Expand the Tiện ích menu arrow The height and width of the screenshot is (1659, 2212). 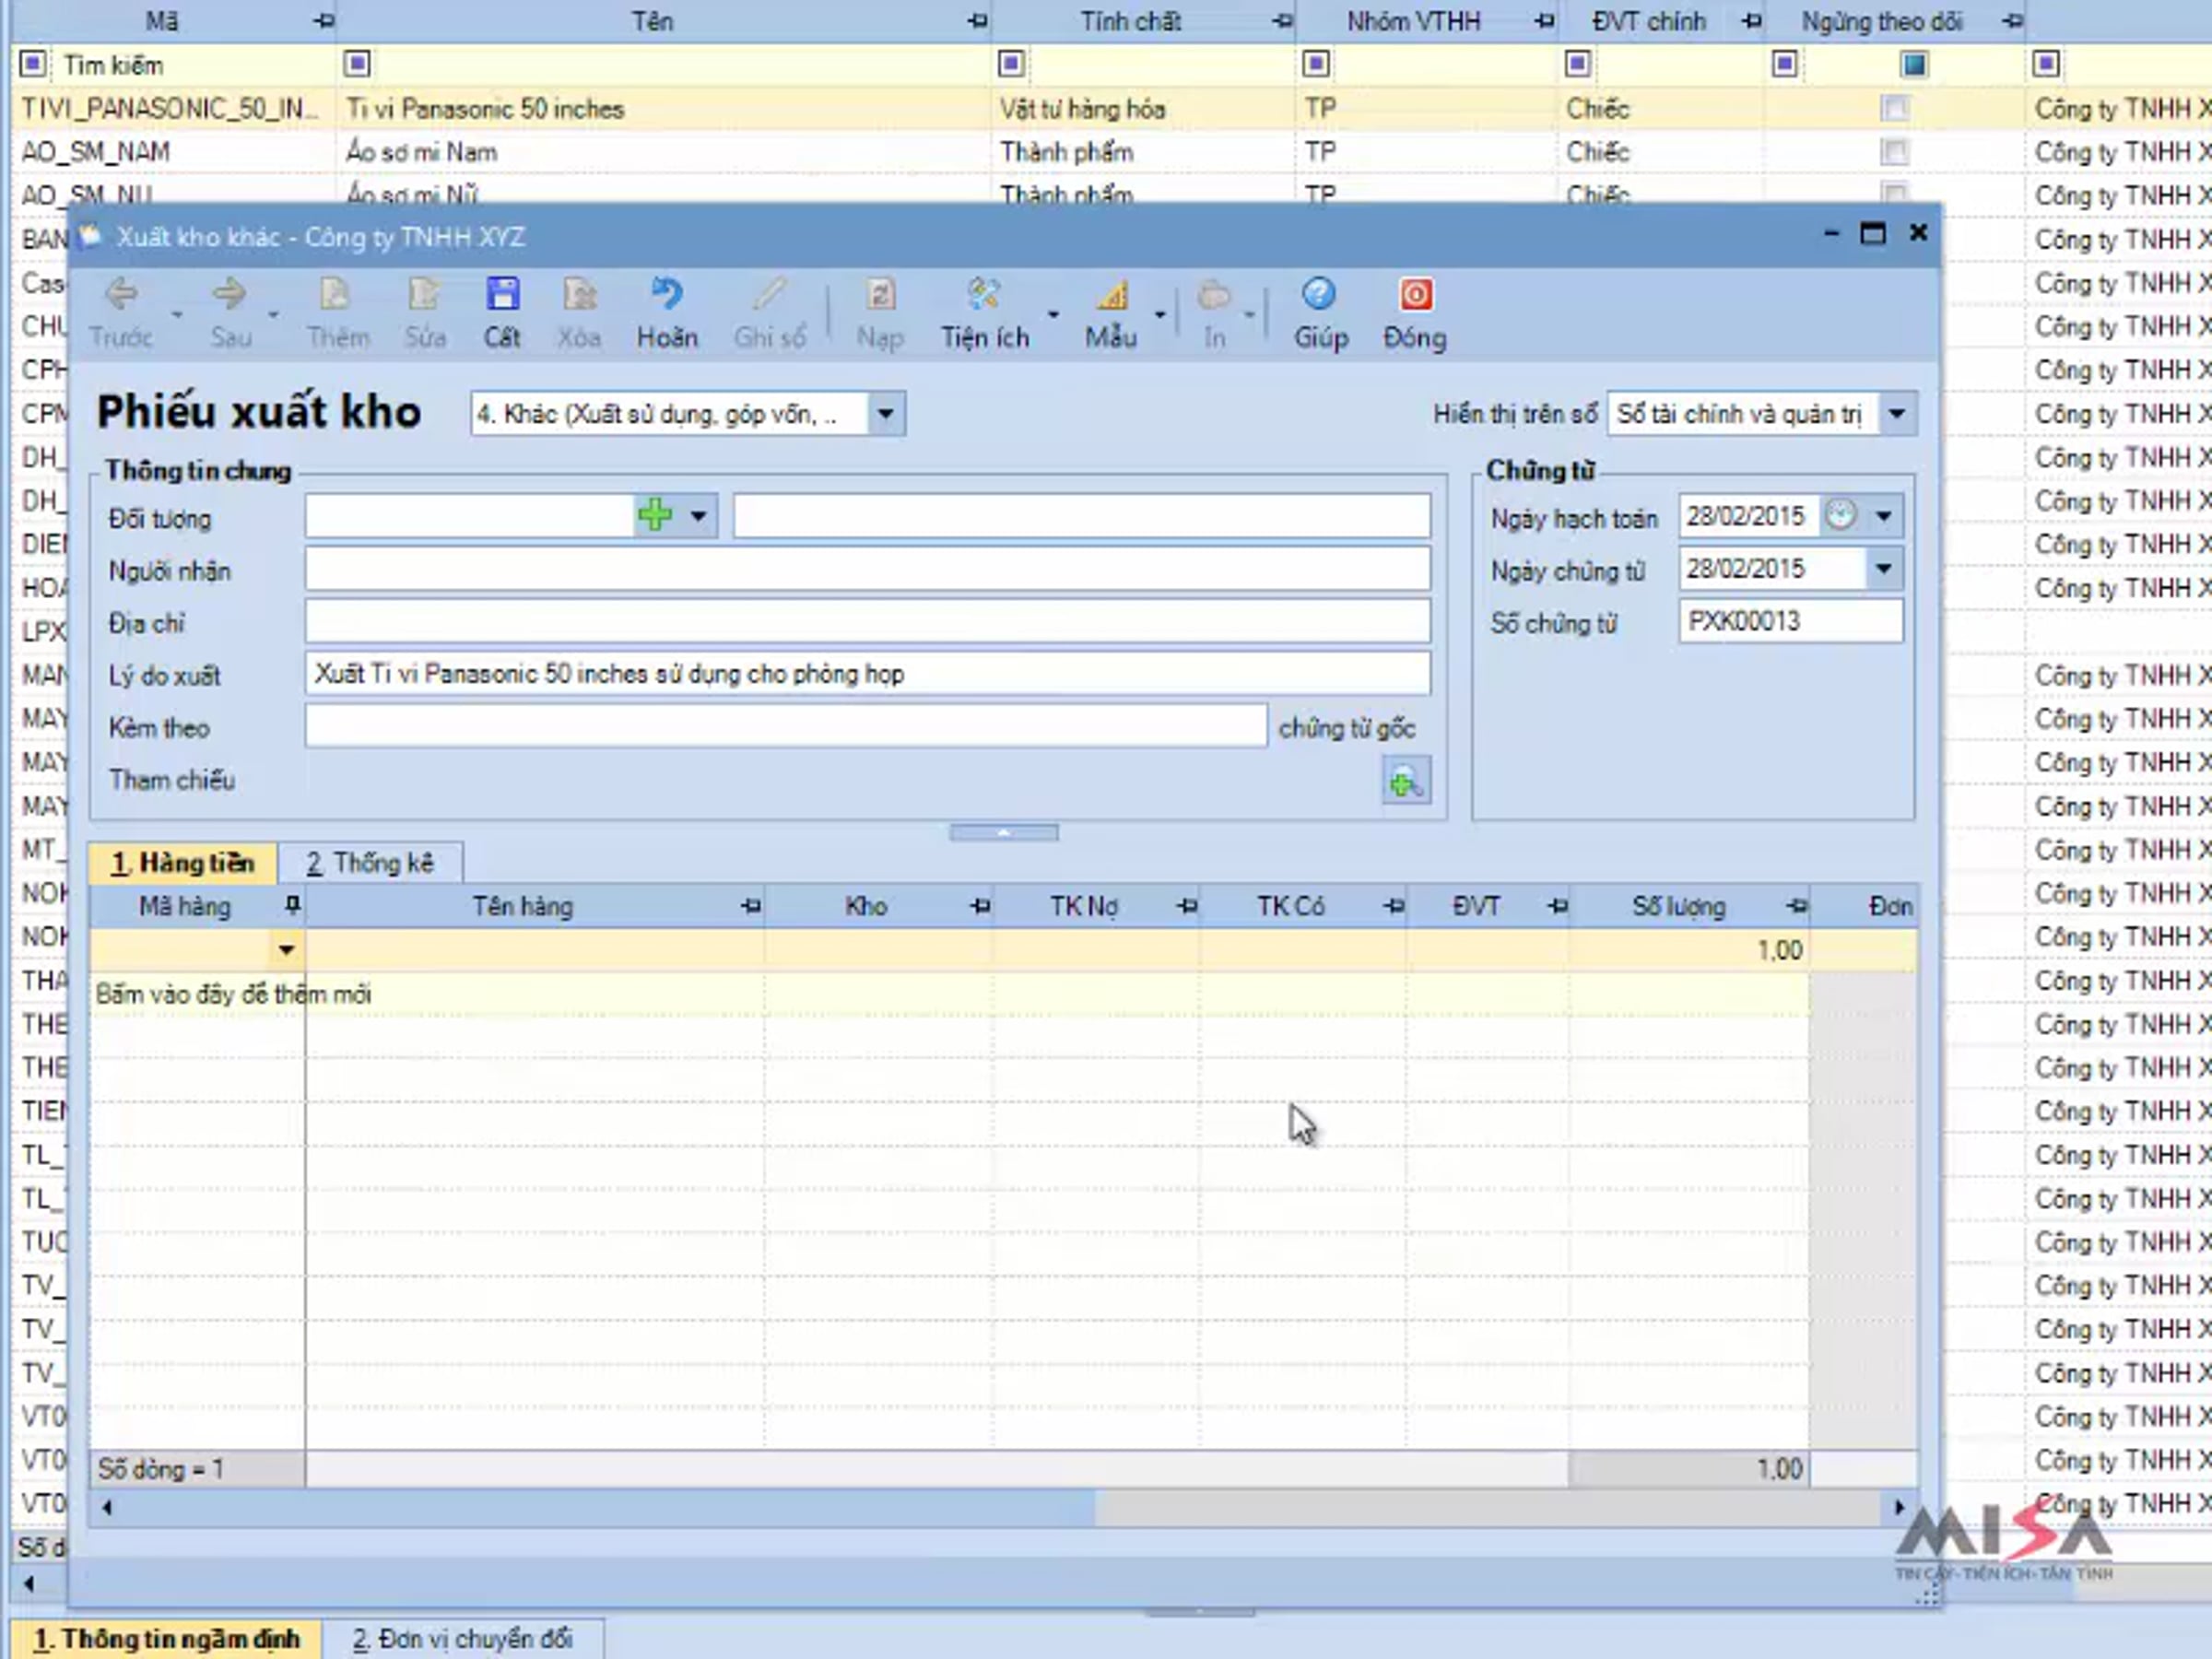click(x=1053, y=314)
